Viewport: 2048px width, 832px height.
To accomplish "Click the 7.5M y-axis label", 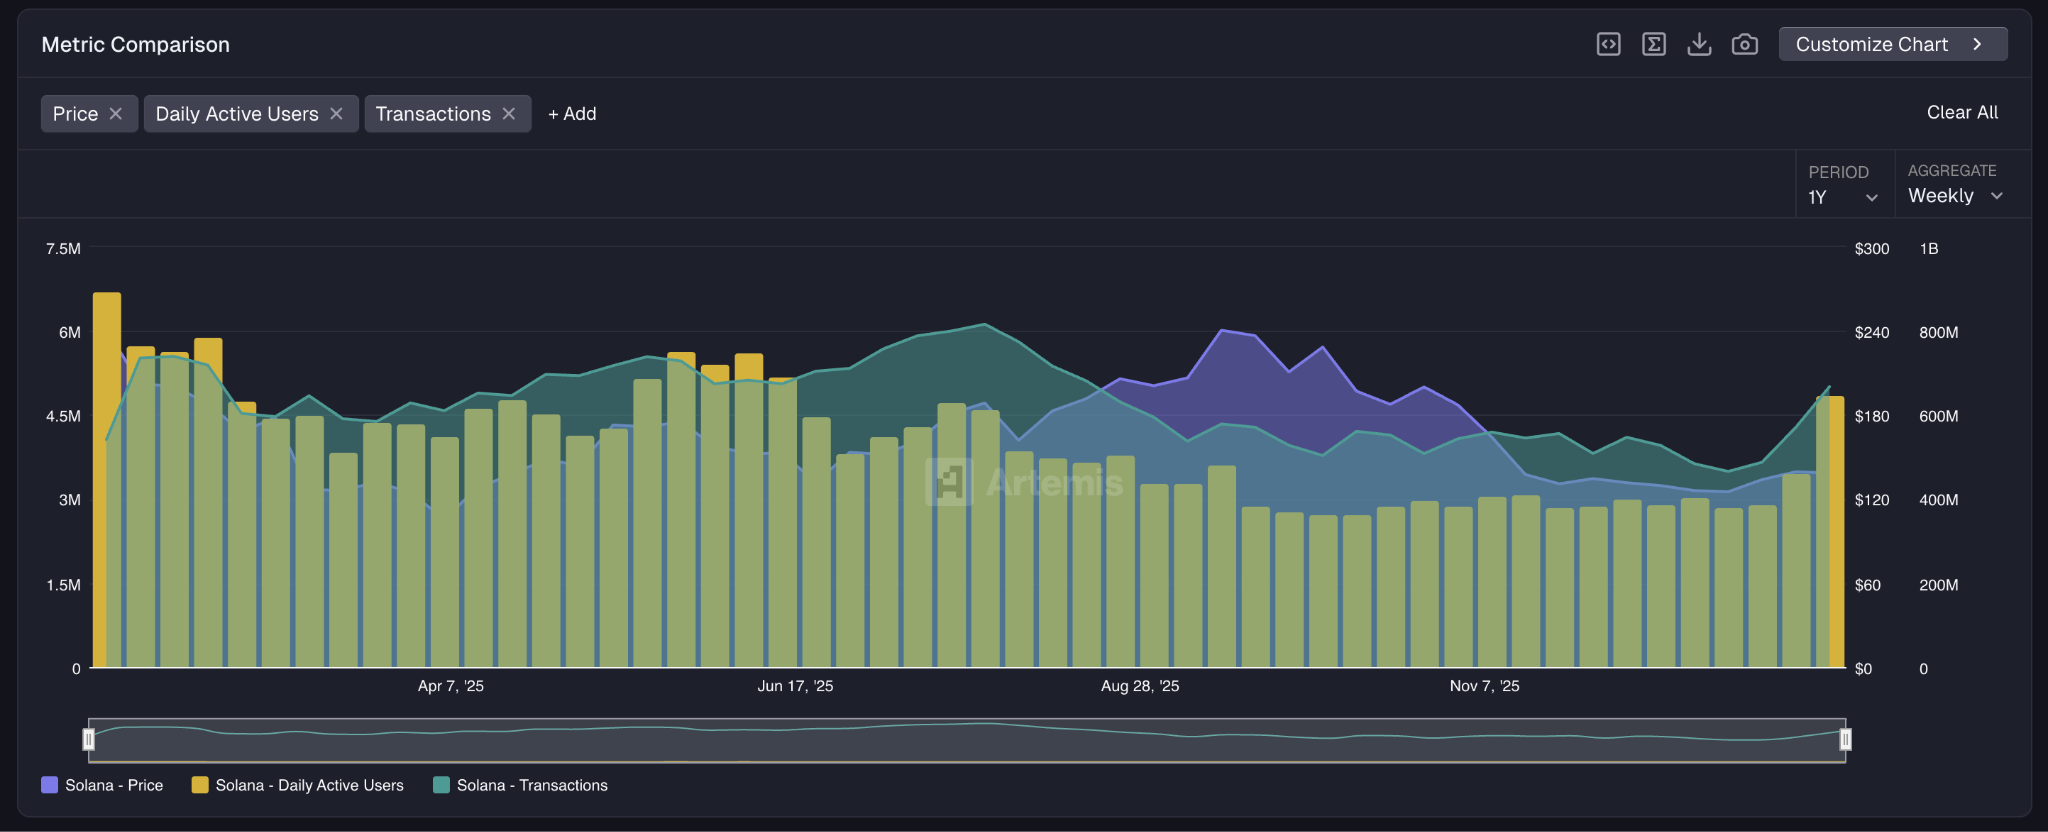I will (x=63, y=249).
